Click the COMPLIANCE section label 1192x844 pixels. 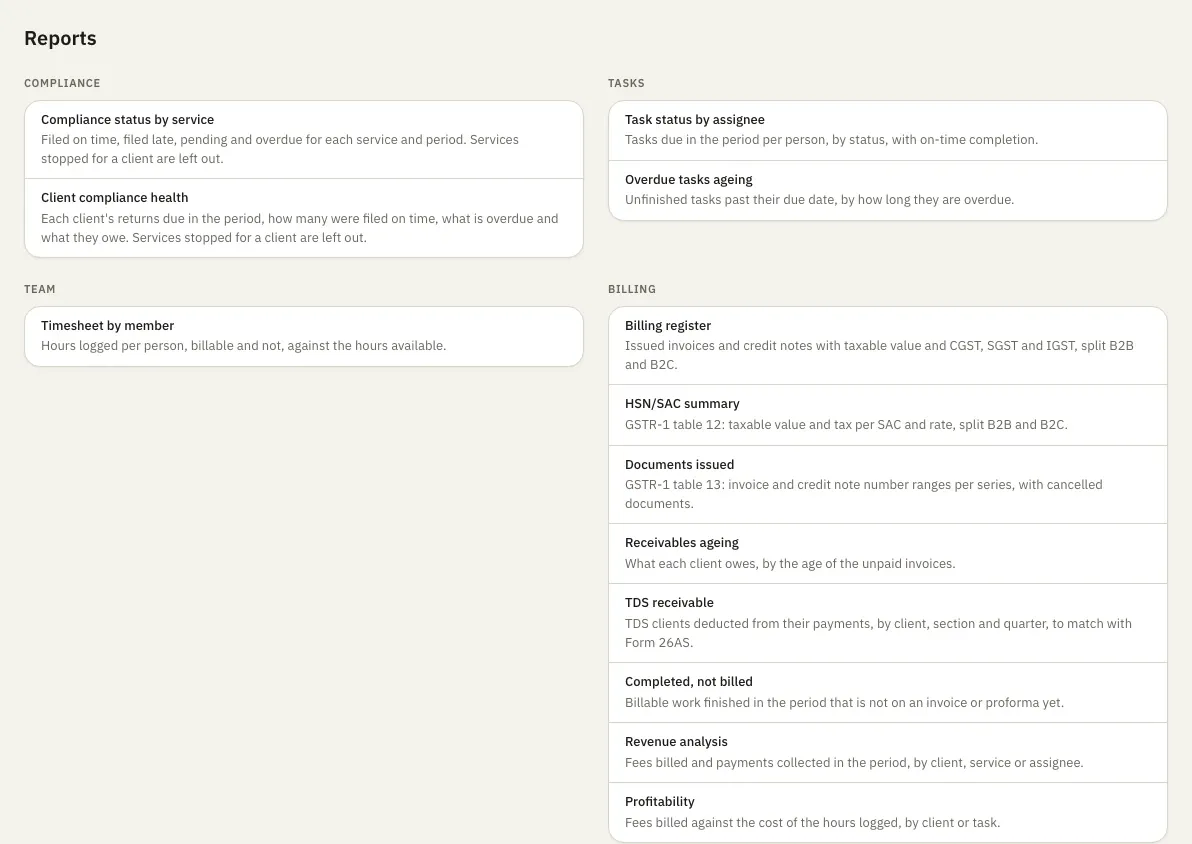coord(62,83)
